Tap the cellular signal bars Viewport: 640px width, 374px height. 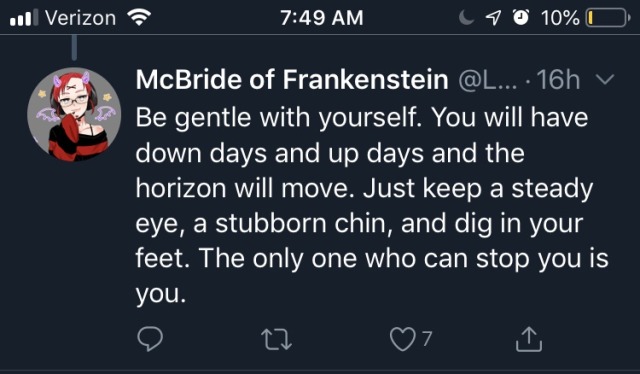pos(24,18)
